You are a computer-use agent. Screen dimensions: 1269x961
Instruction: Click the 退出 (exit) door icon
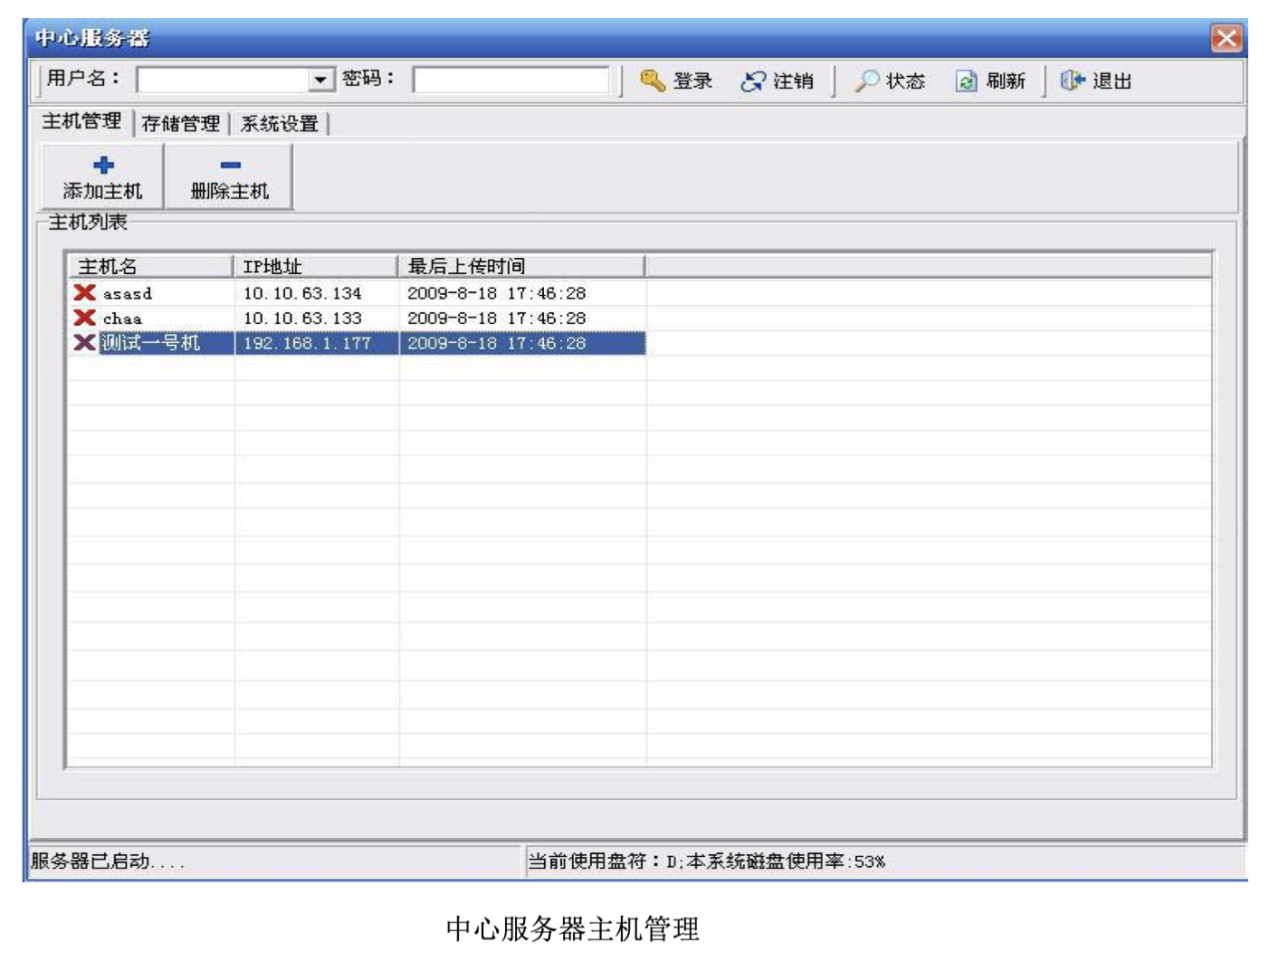coord(1072,80)
